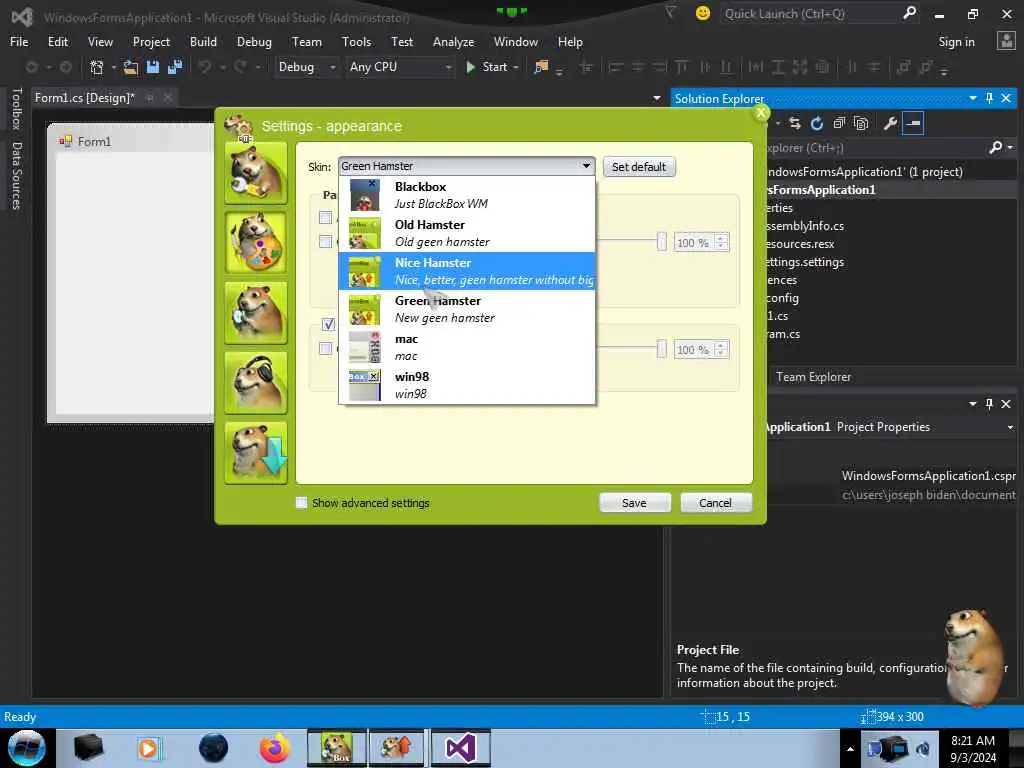Select the win98 skin
This screenshot has height=768, width=1024.
(467, 385)
